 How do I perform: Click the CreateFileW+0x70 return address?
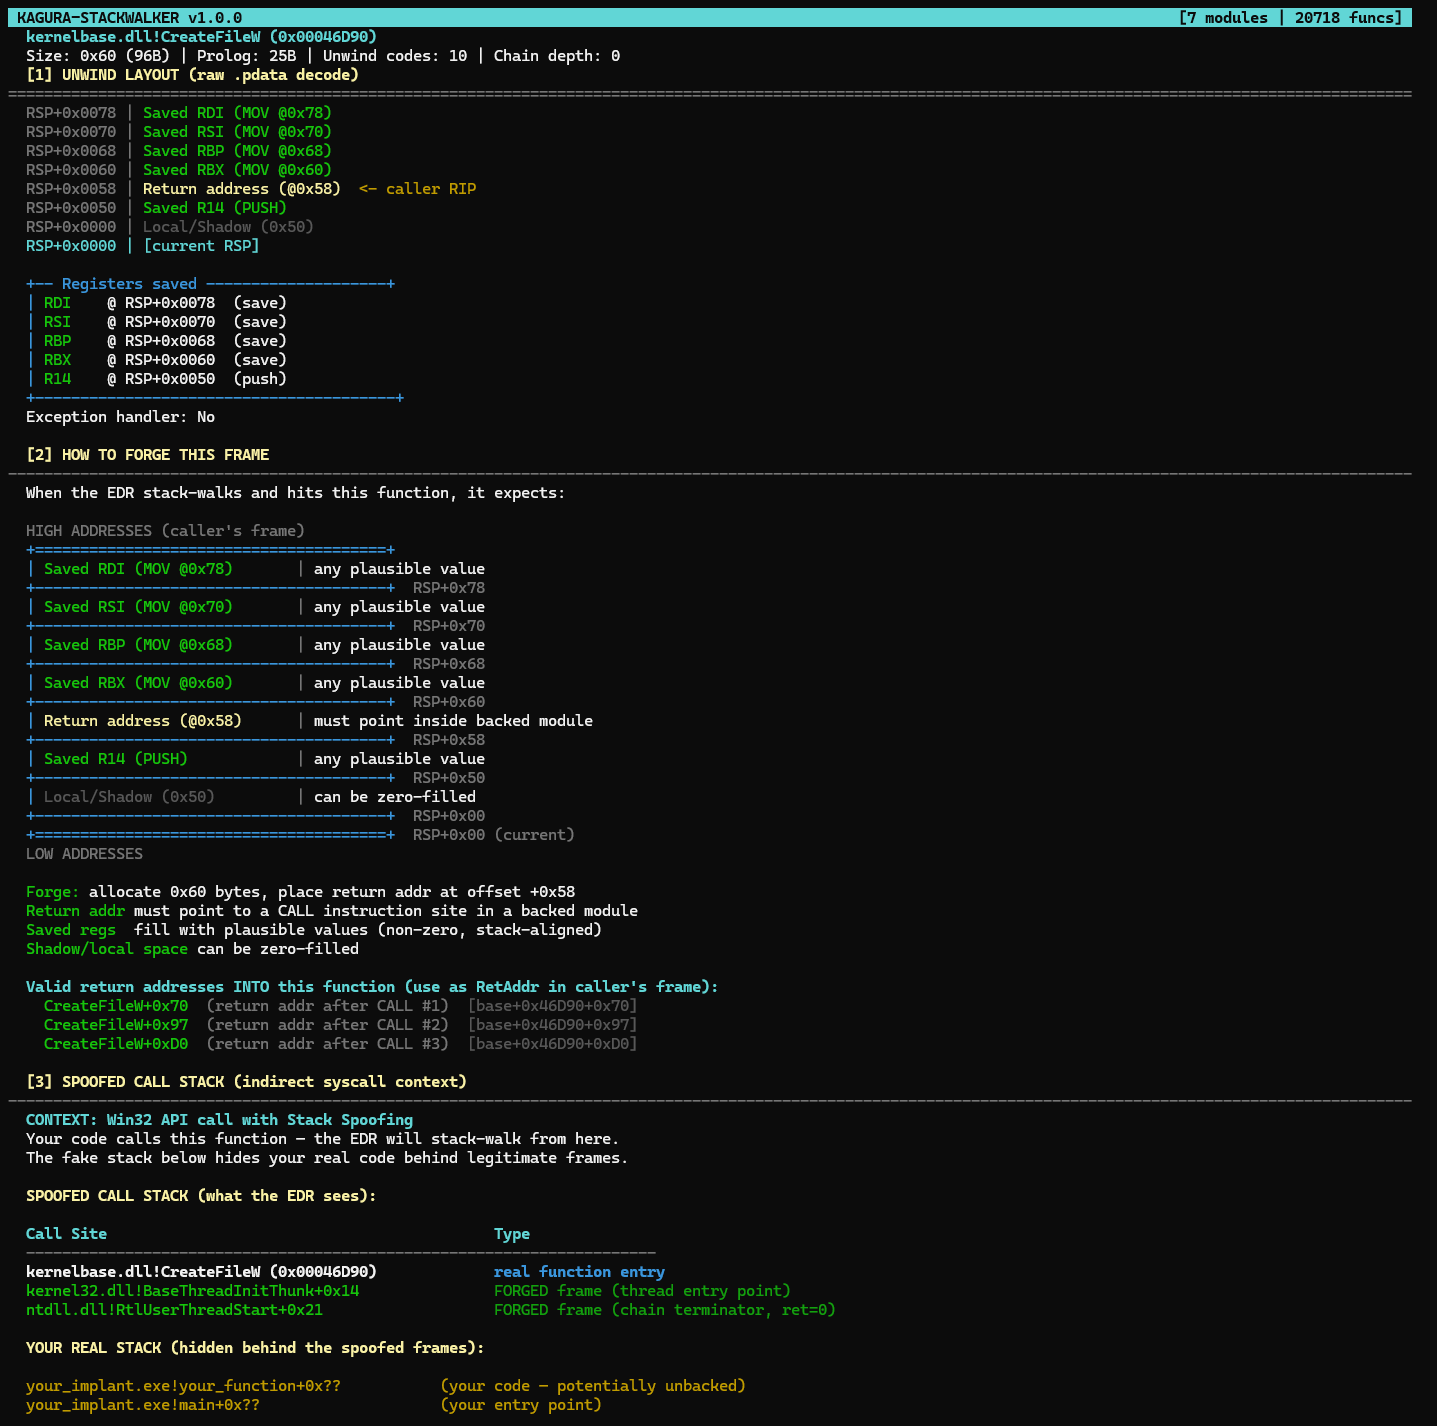(116, 1006)
